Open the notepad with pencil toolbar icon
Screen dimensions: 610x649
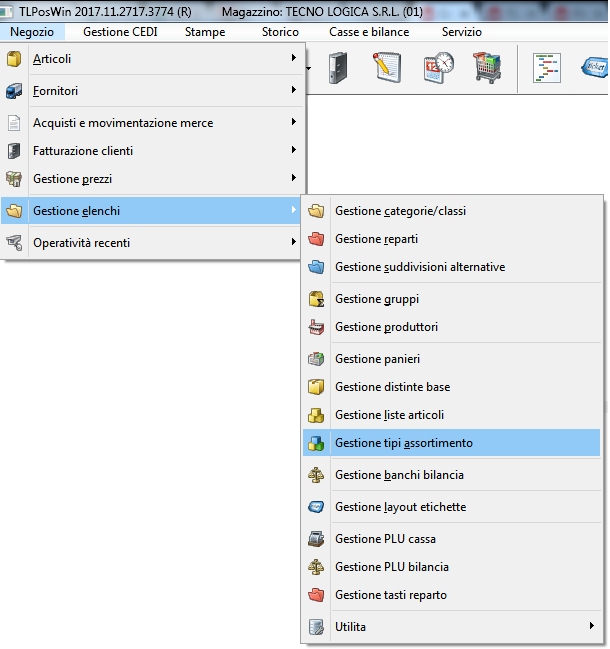[x=386, y=69]
